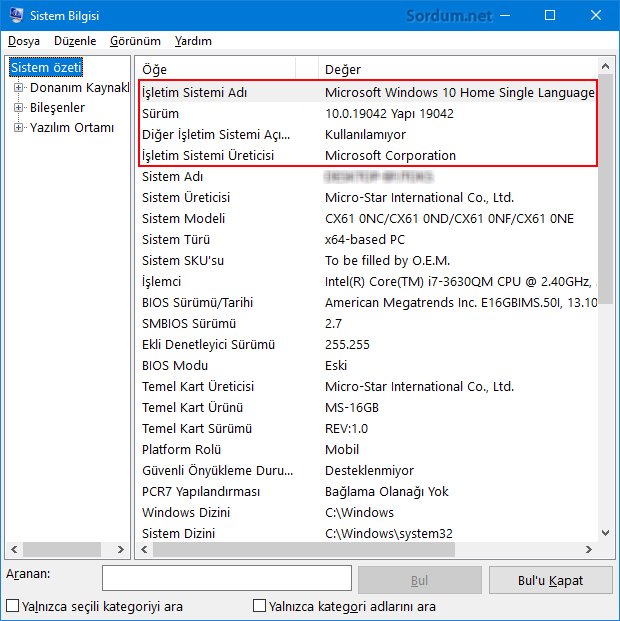This screenshot has height=621, width=620.
Task: Select the Sistem Modeli row
Action: [x=367, y=219]
